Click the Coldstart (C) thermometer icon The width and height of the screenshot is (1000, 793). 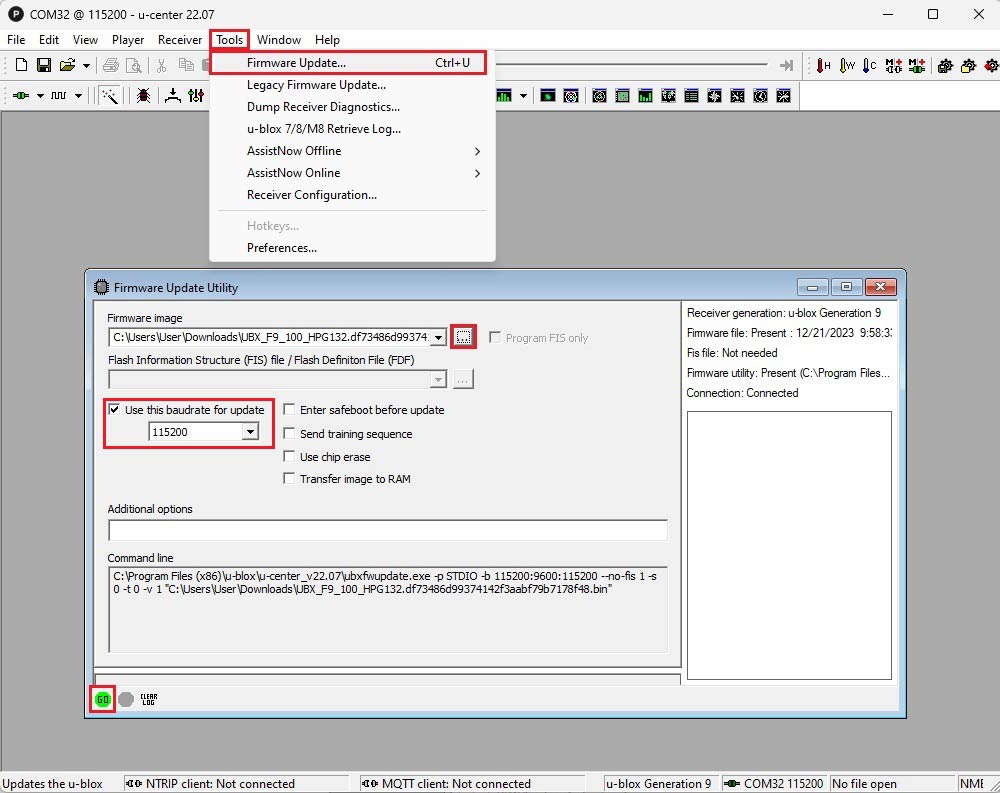coord(870,66)
